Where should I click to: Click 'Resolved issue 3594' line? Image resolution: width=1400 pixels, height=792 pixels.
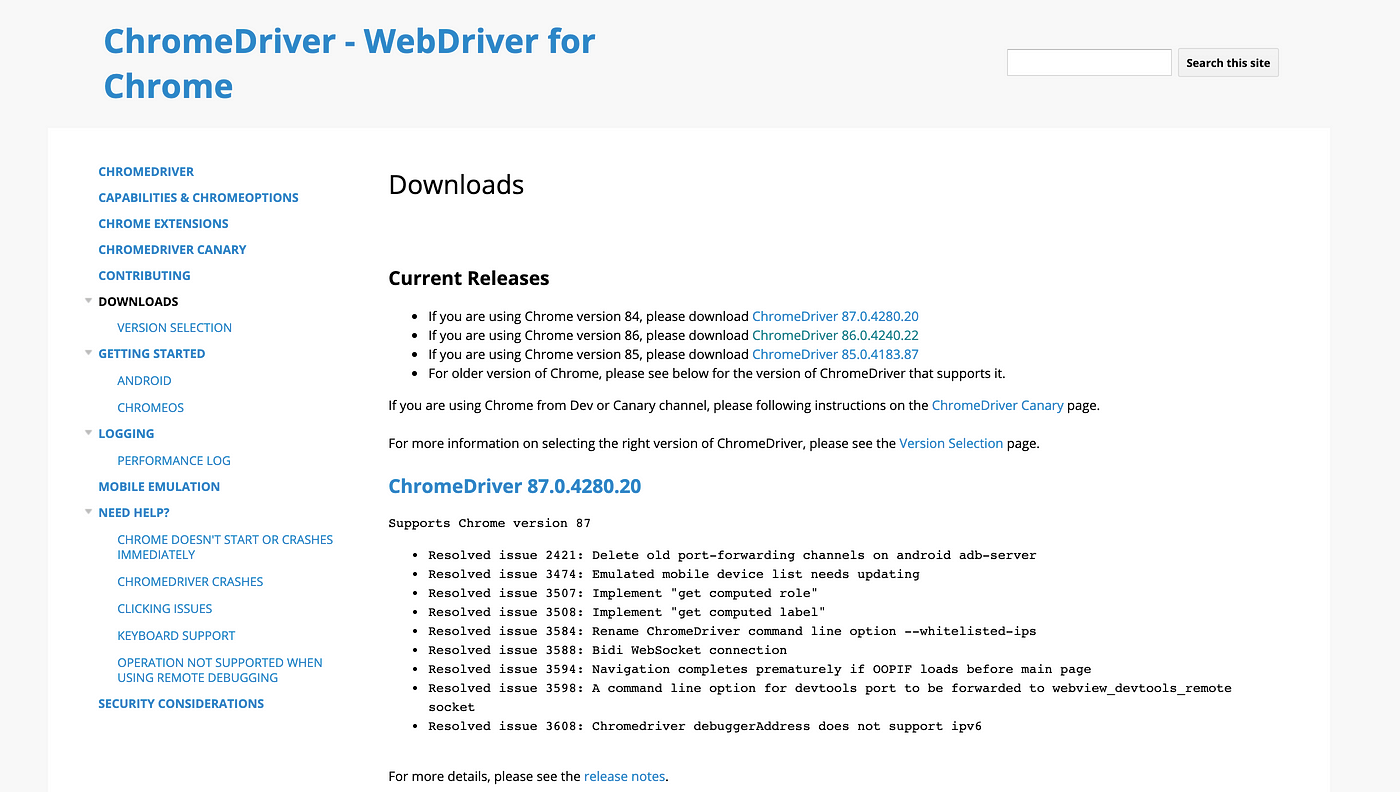(760, 669)
